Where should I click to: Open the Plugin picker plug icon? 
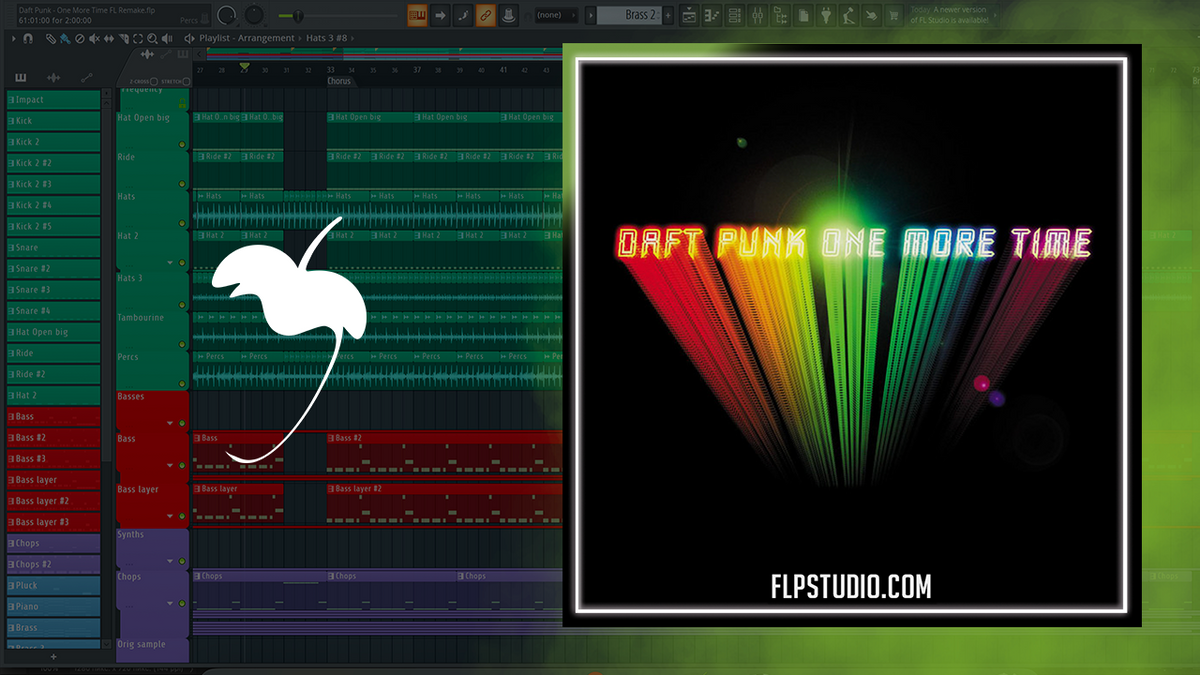coord(827,15)
